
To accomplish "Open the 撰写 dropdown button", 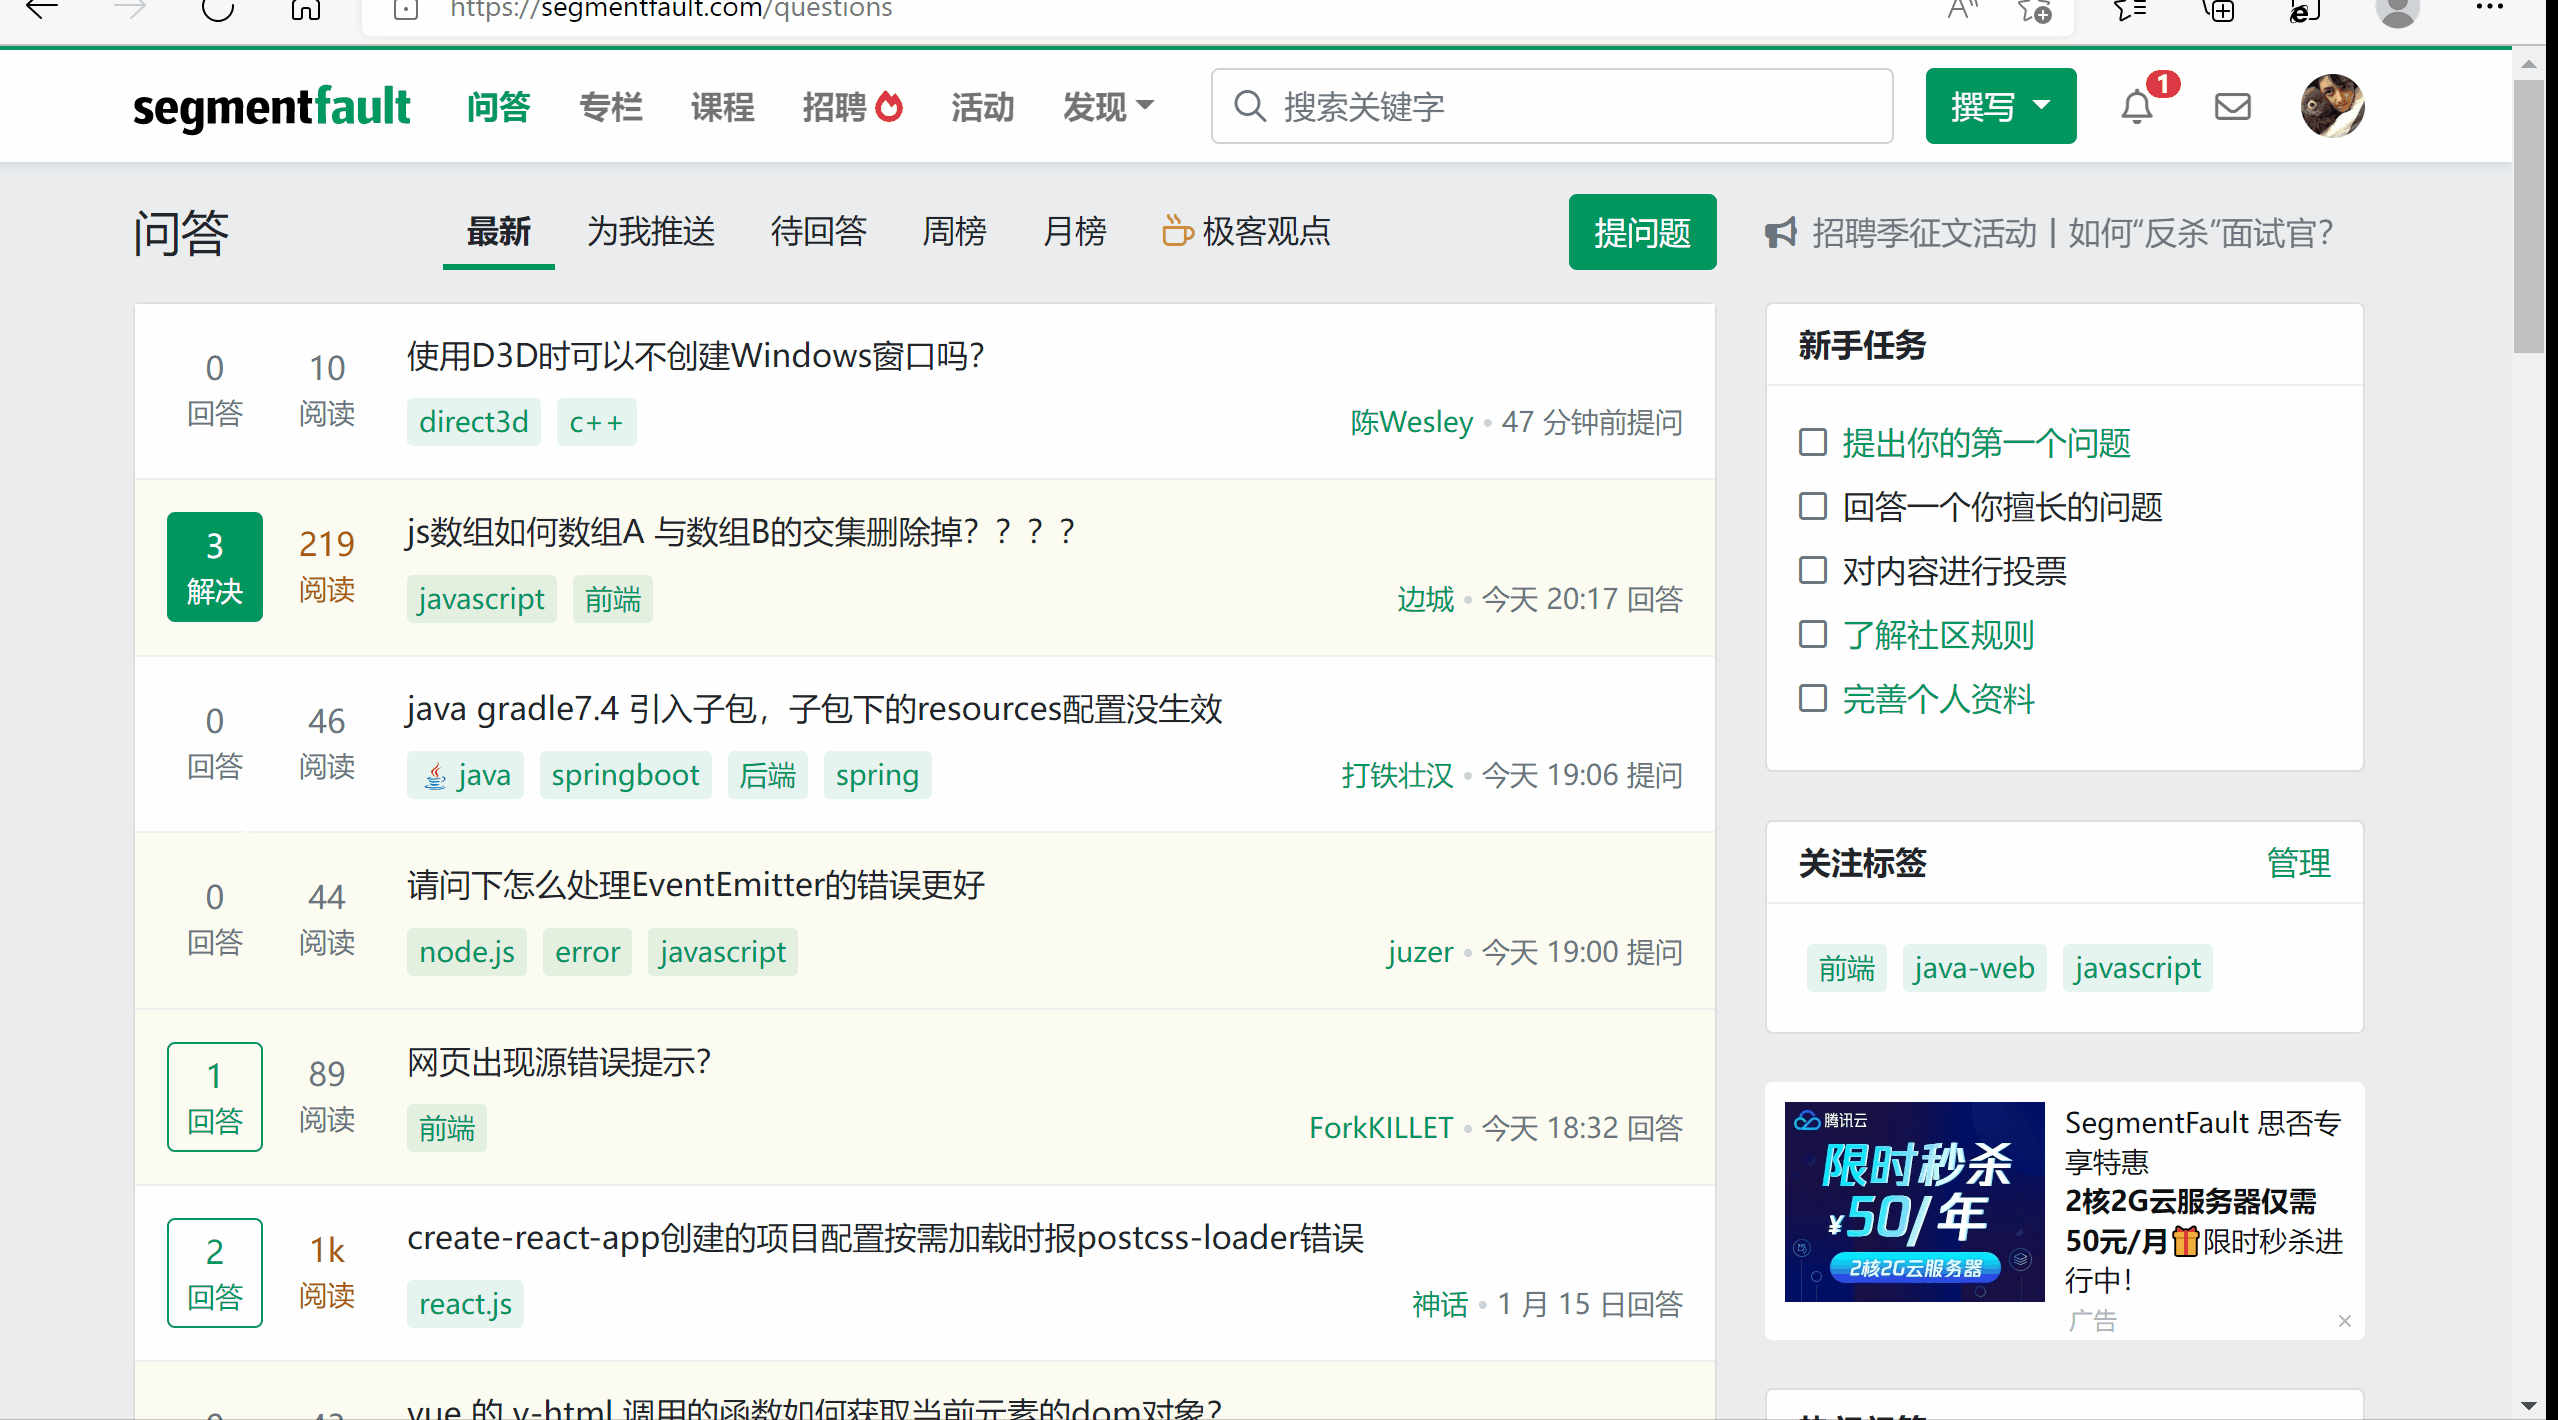I will [x=2000, y=106].
